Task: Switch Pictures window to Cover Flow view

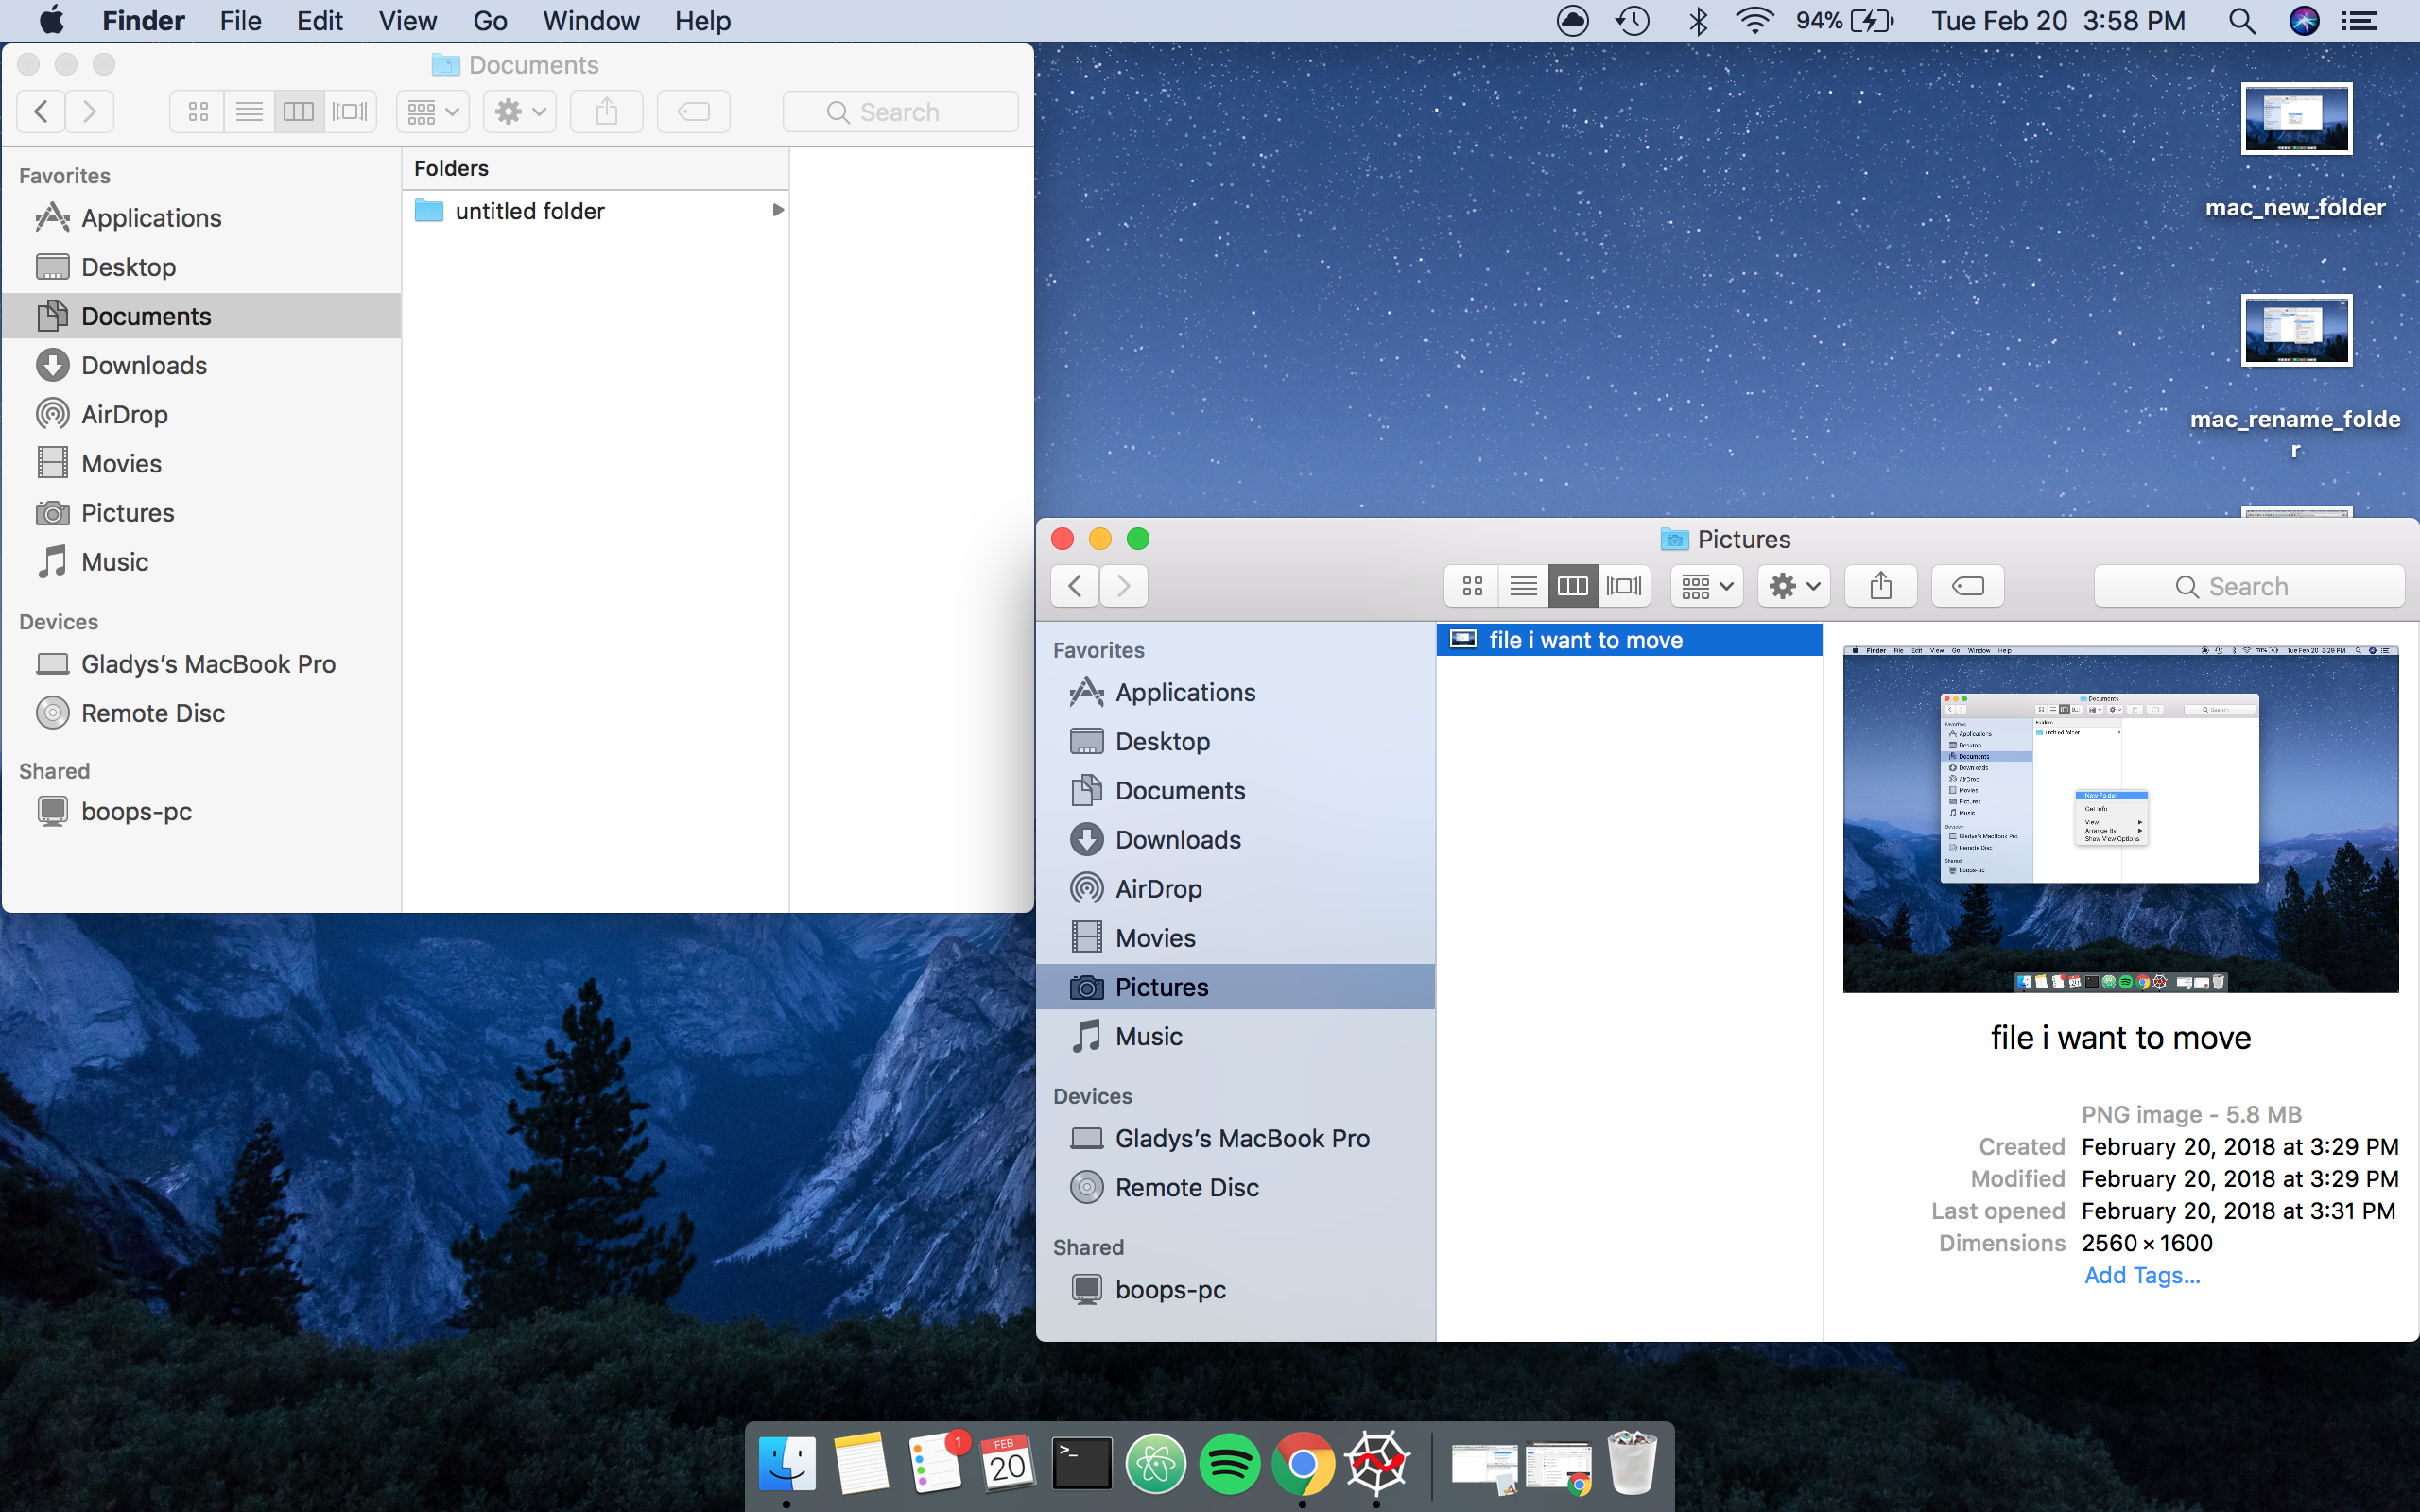Action: pos(1624,586)
